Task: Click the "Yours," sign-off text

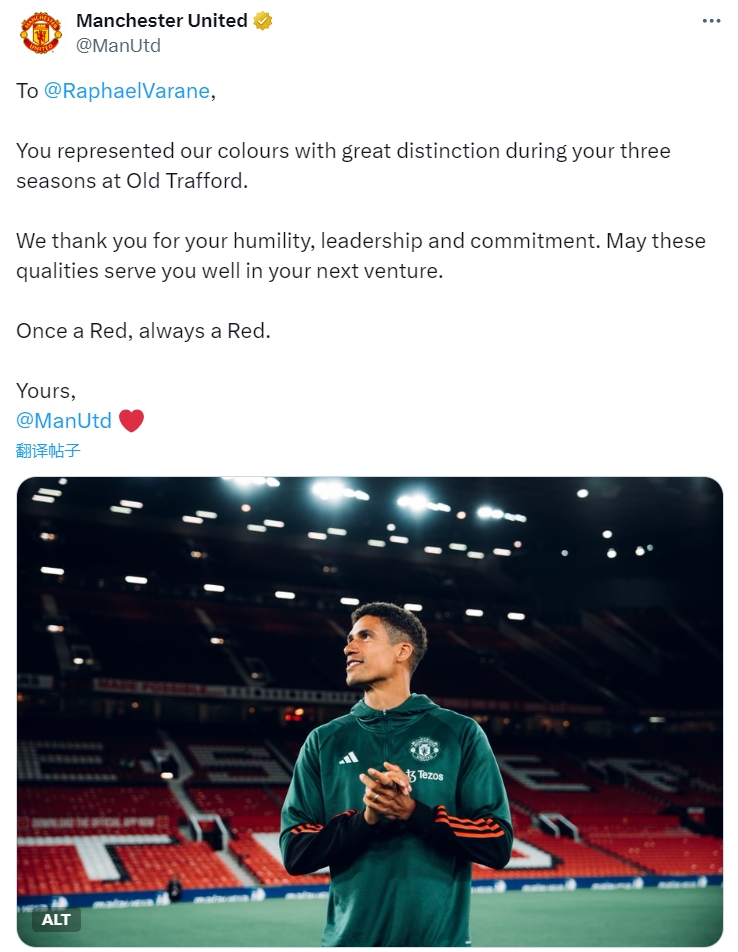Action: (46, 391)
